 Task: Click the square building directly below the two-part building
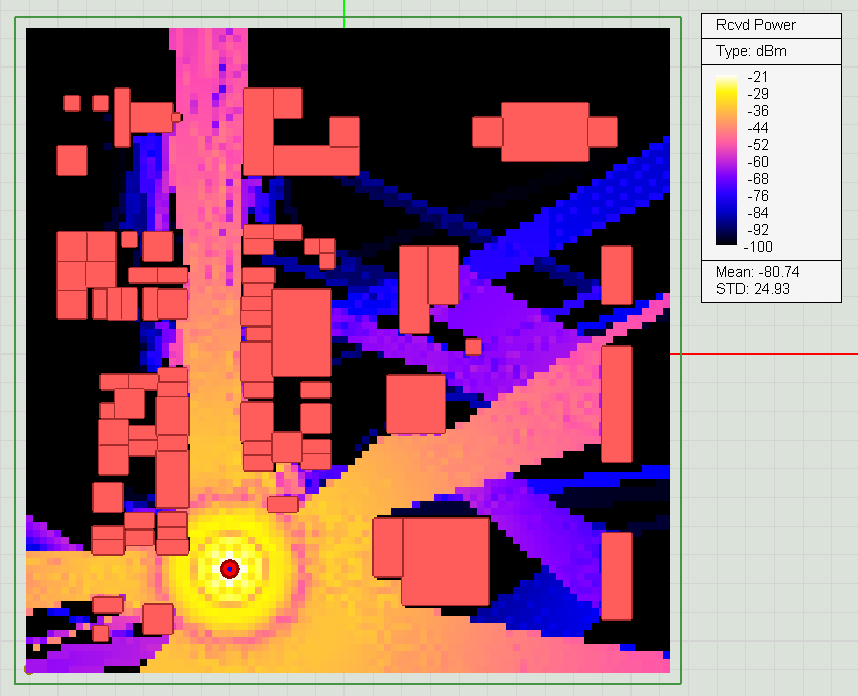click(416, 404)
